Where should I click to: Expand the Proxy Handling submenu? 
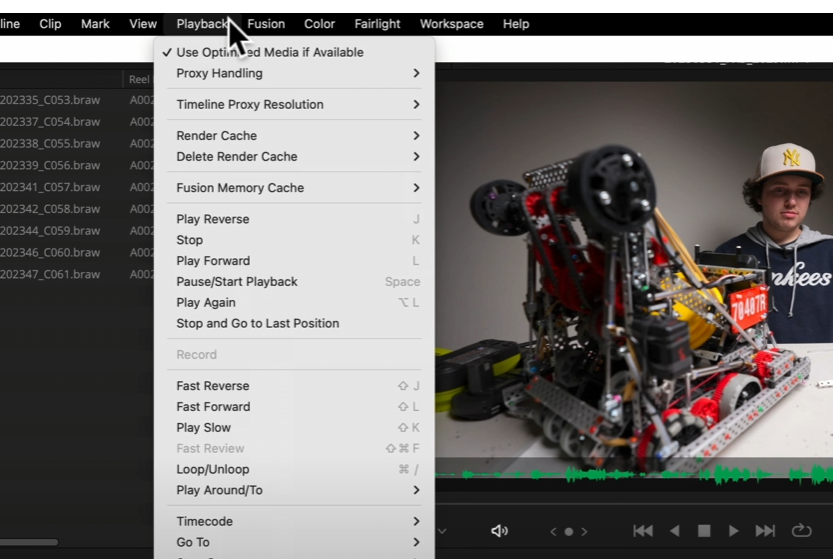click(294, 73)
